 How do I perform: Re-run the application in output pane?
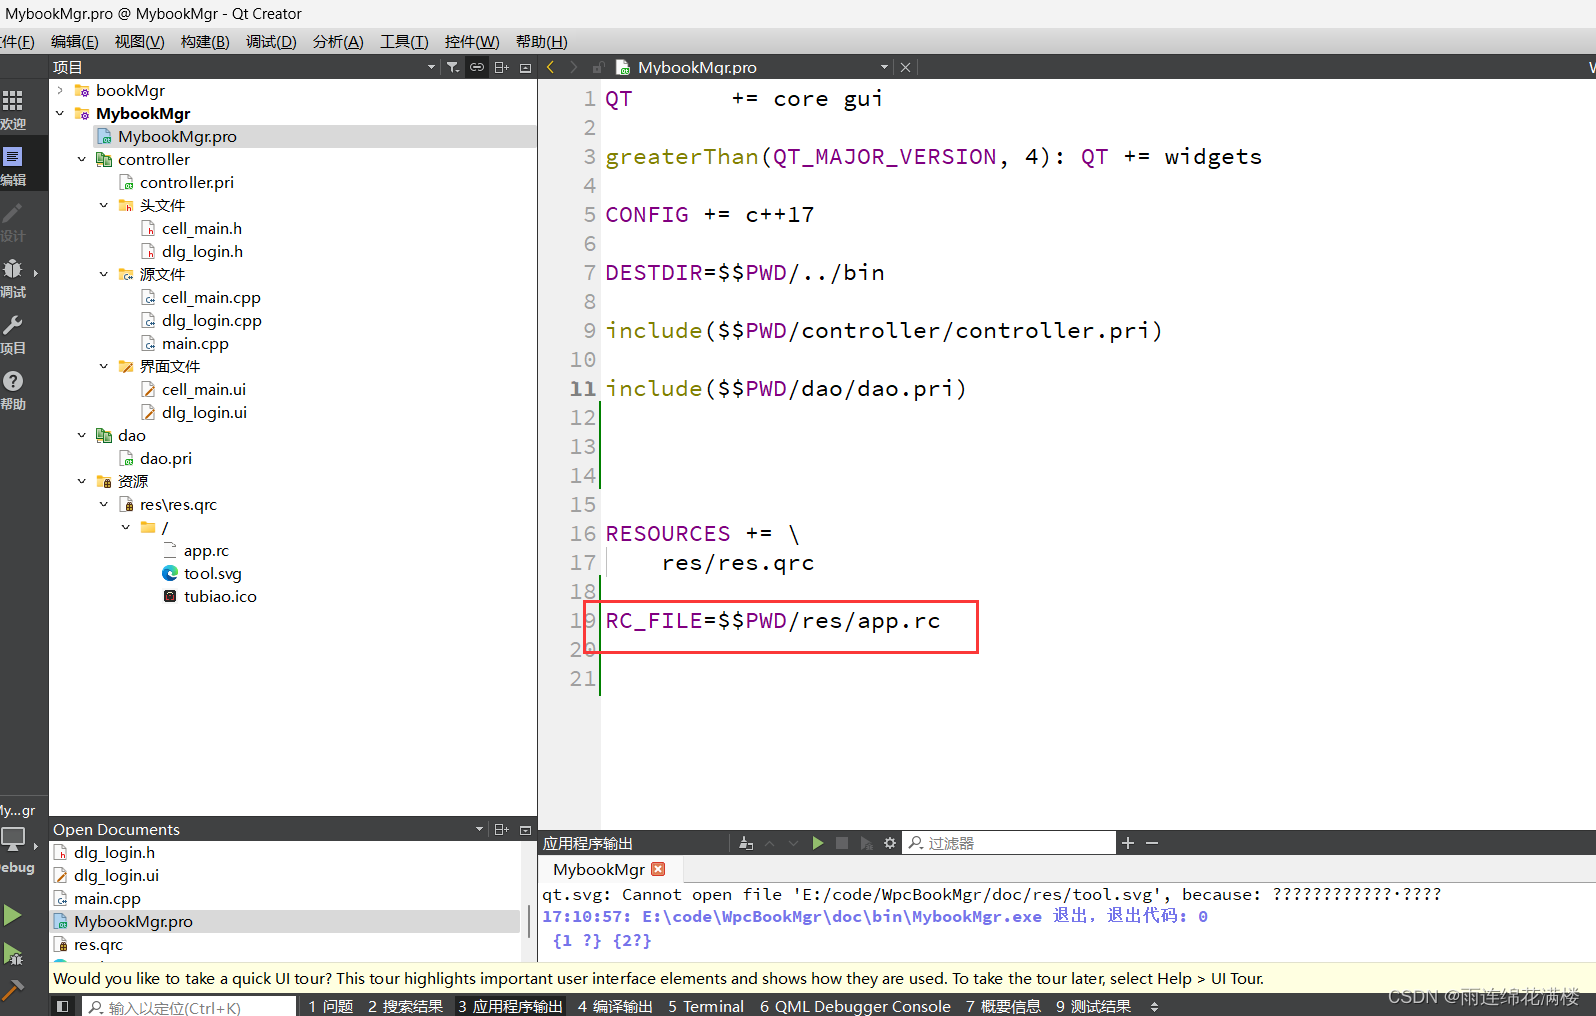tap(818, 843)
